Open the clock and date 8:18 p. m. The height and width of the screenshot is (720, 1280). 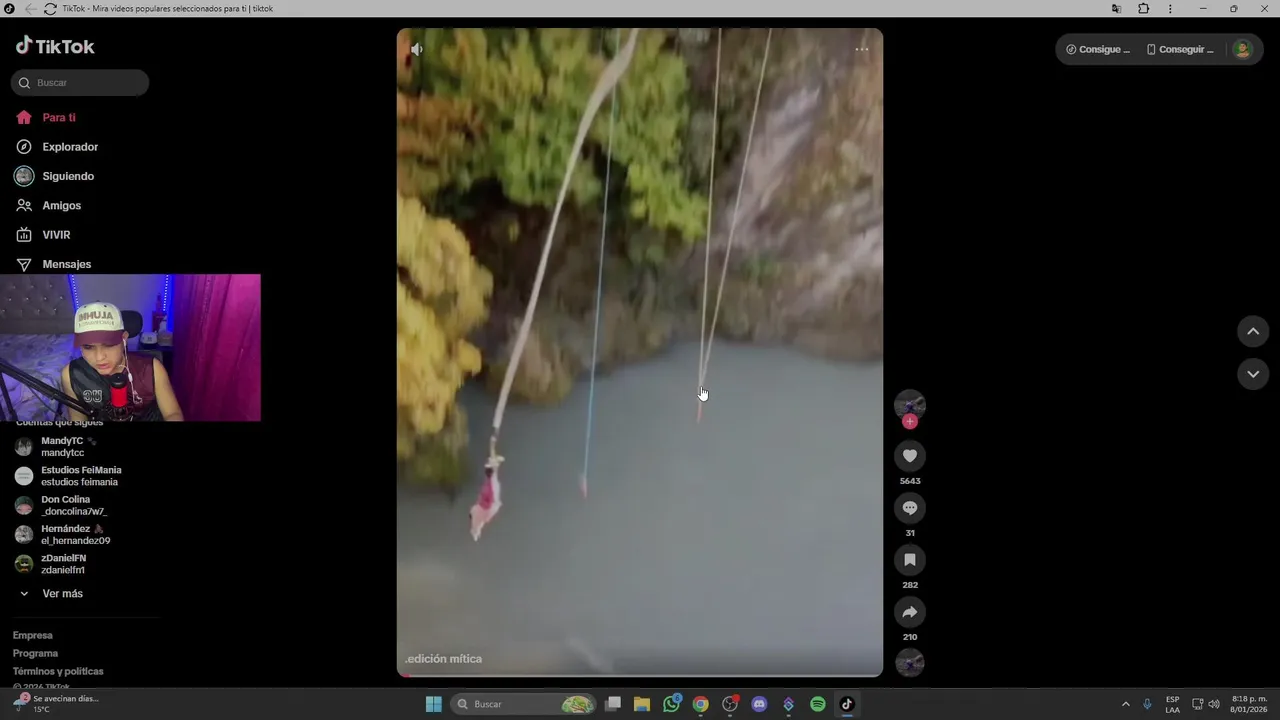click(1249, 704)
